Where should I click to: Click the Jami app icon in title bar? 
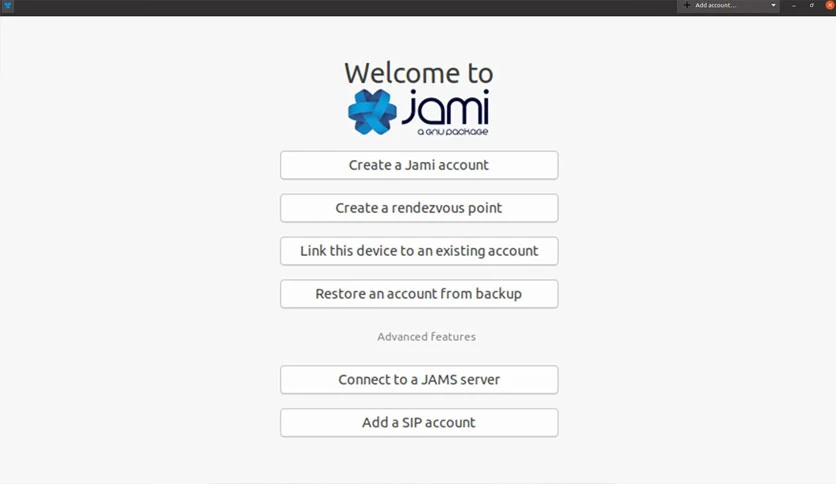coord(7,5)
